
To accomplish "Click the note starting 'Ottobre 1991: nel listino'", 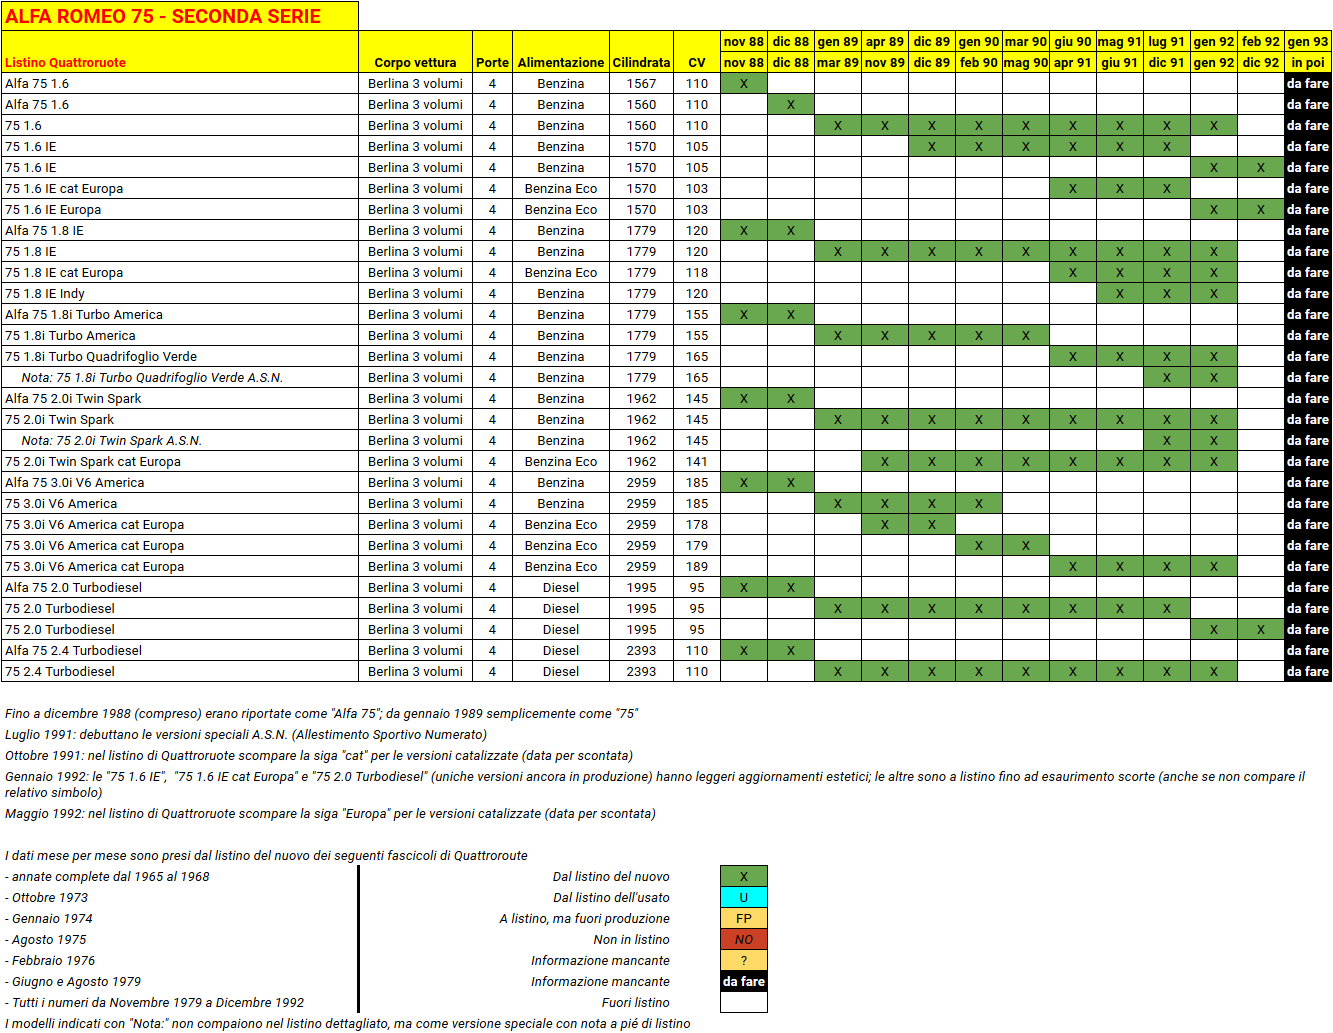I will click(x=319, y=755).
